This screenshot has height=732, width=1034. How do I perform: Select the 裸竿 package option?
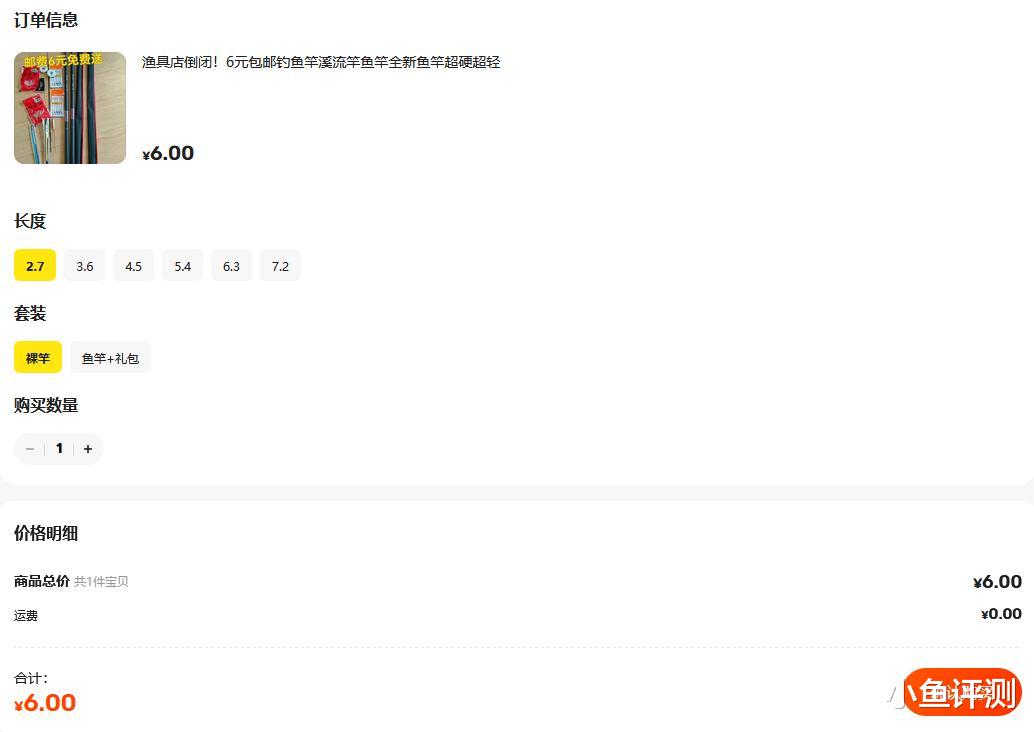point(38,357)
